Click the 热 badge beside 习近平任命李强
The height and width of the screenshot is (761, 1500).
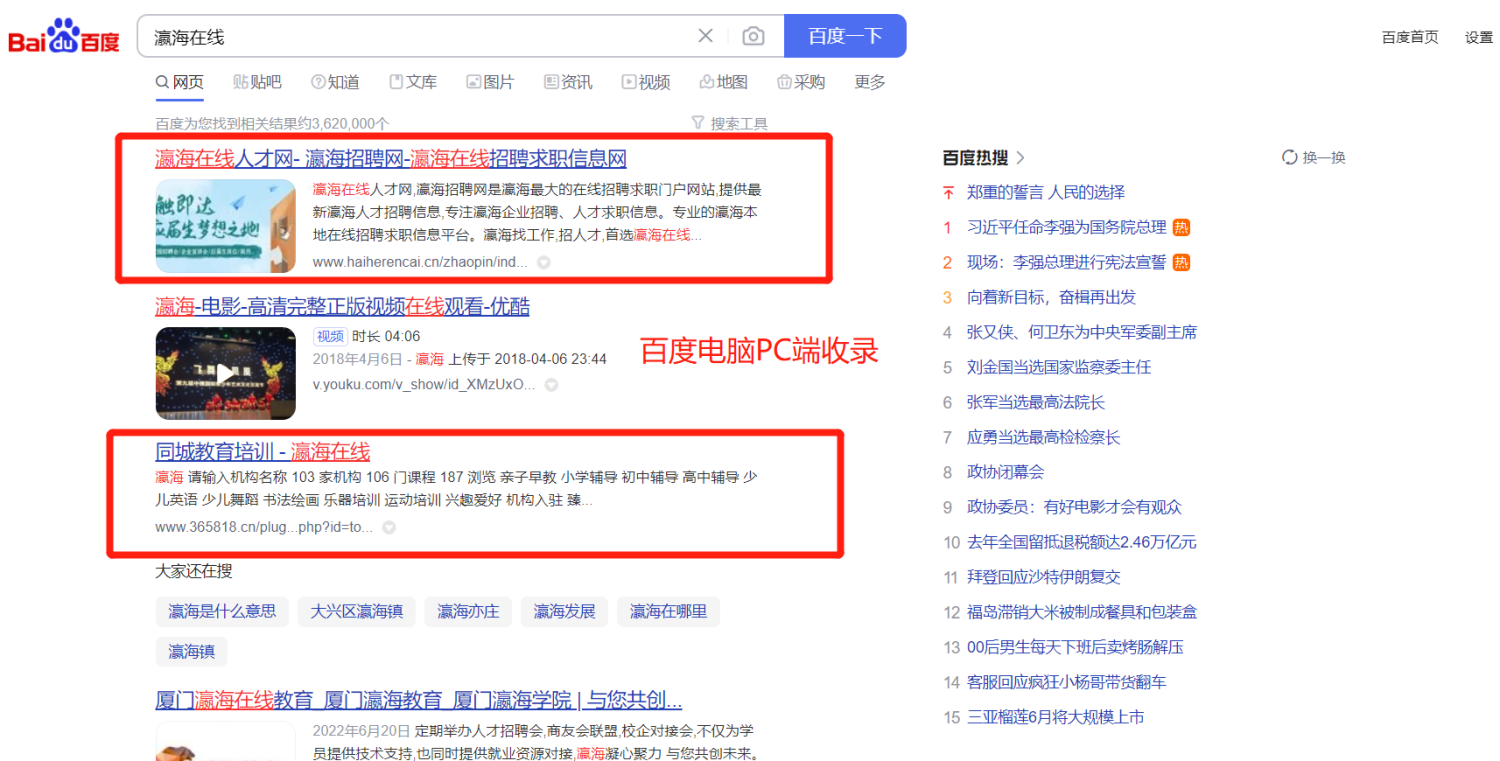[x=1181, y=227]
